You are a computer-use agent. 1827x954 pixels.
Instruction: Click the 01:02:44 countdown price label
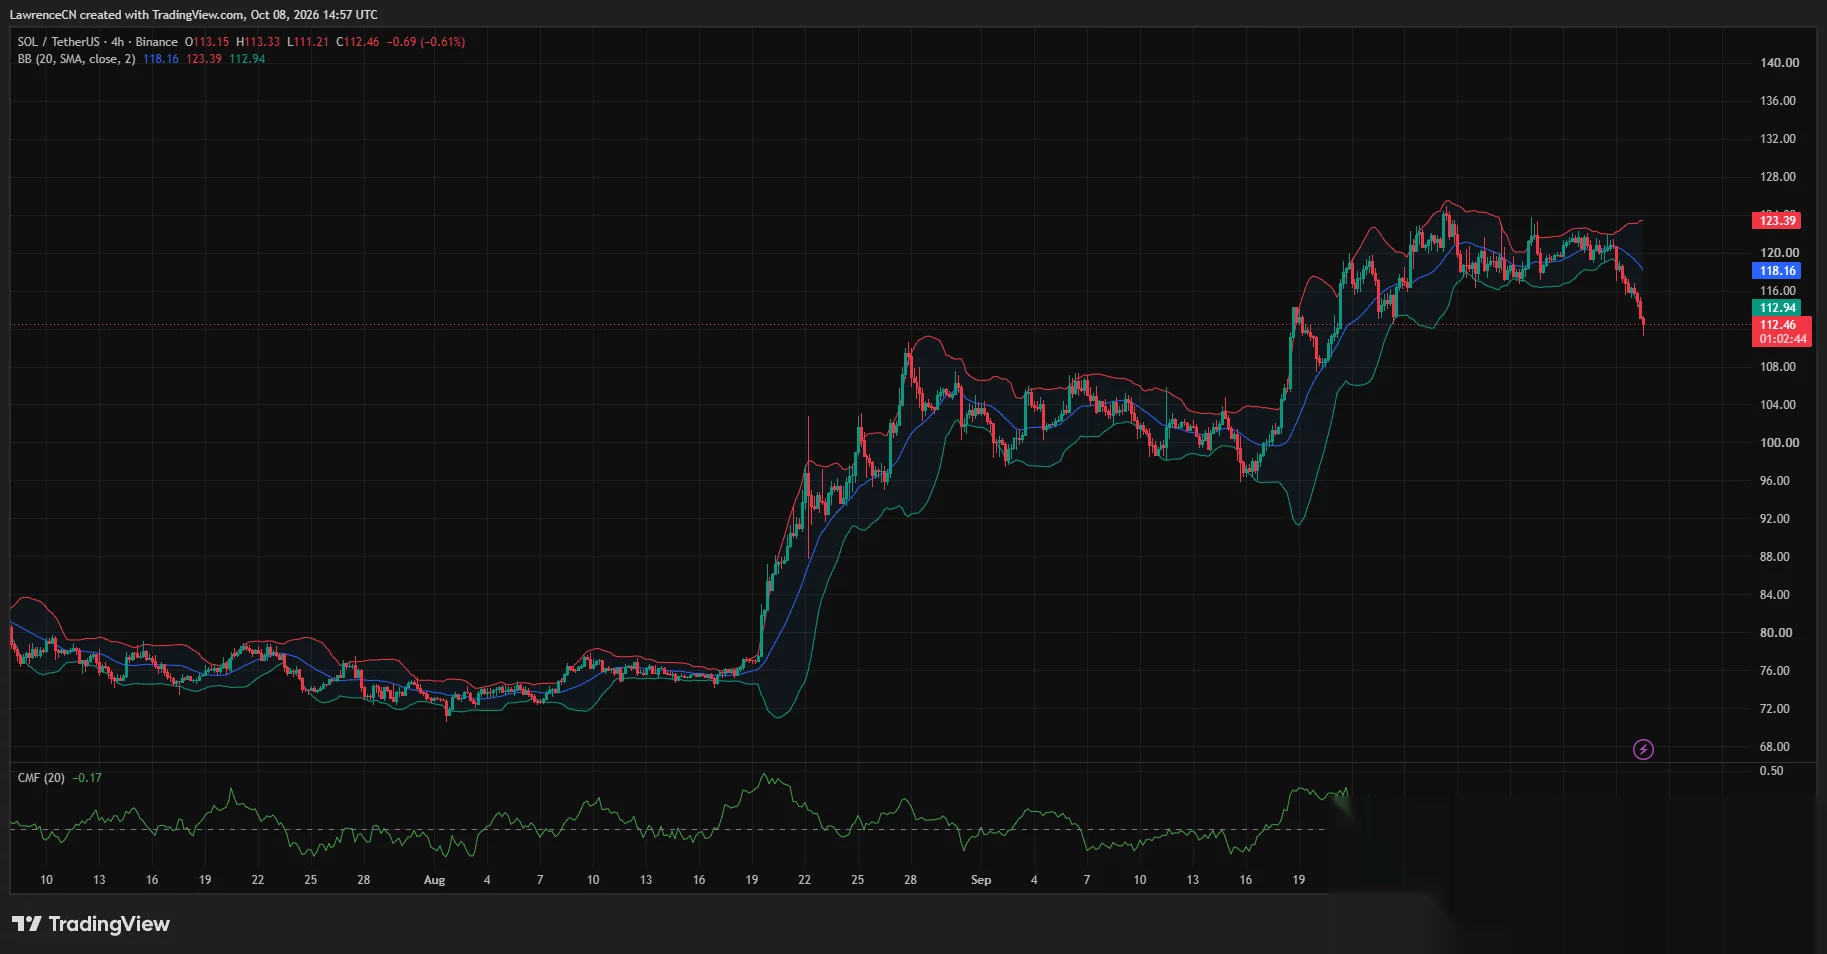1783,339
